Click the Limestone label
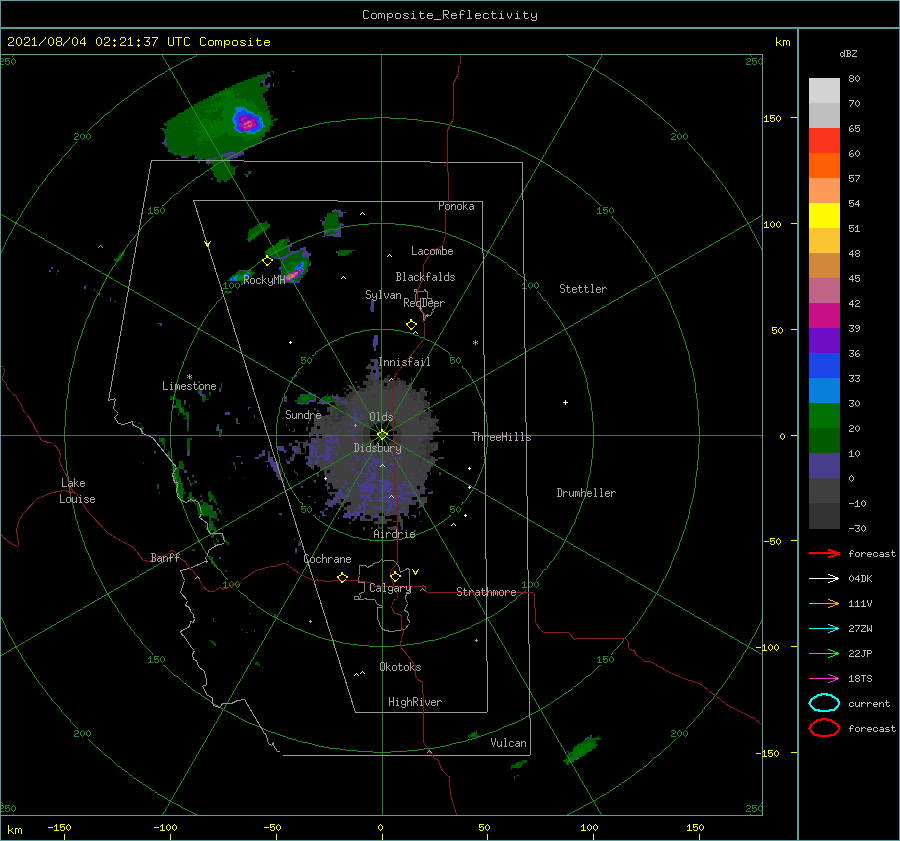This screenshot has height=841, width=900. pos(189,386)
